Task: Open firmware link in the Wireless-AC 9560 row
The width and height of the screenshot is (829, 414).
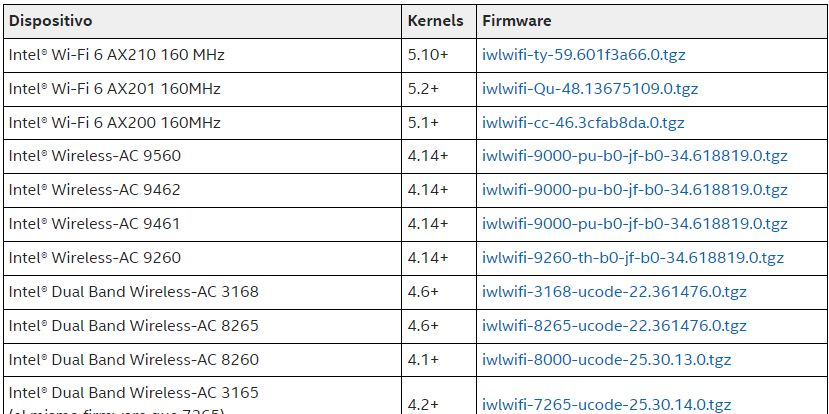Action: pos(620,156)
